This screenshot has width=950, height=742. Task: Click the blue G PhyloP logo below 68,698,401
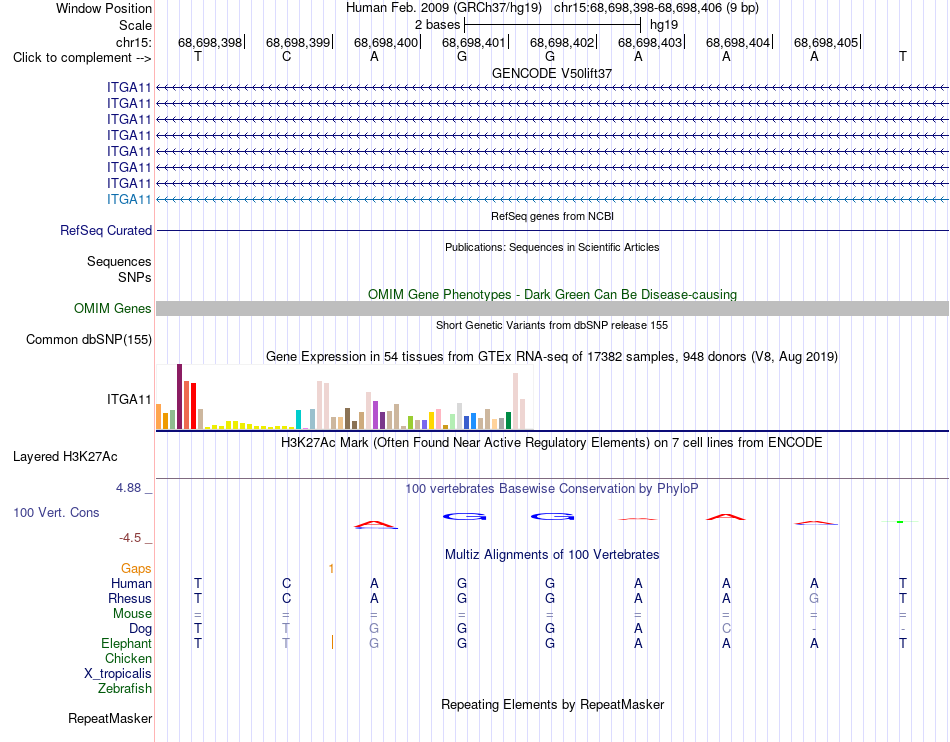coord(464,517)
